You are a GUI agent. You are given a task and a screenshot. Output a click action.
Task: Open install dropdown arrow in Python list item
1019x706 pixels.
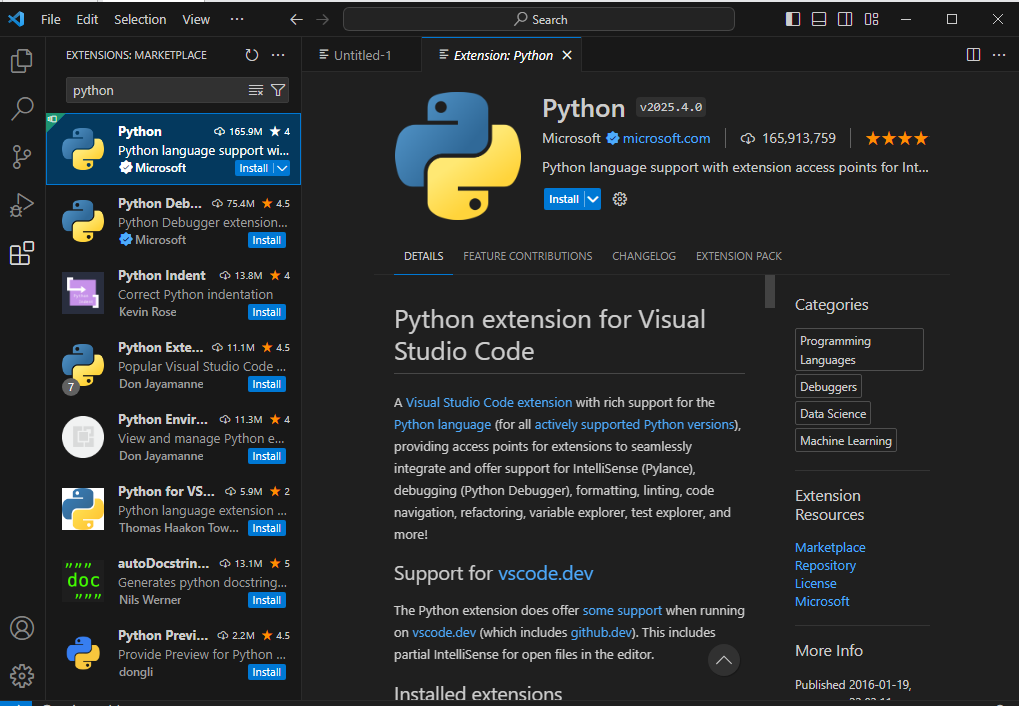click(282, 168)
